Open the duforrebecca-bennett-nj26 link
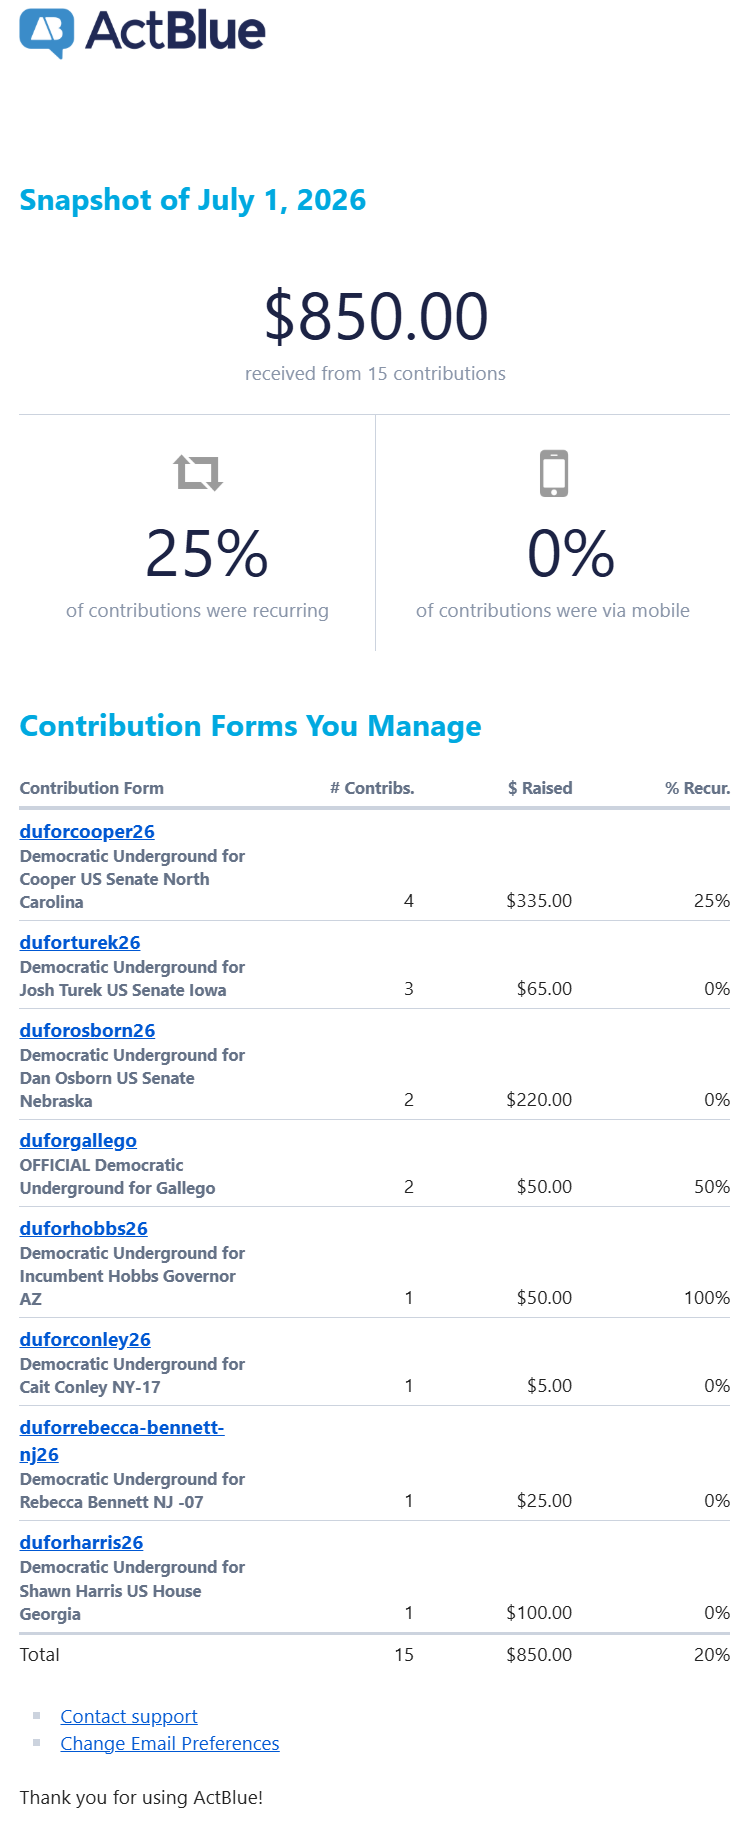Image resolution: width=743 pixels, height=1821 pixels. (x=122, y=1440)
